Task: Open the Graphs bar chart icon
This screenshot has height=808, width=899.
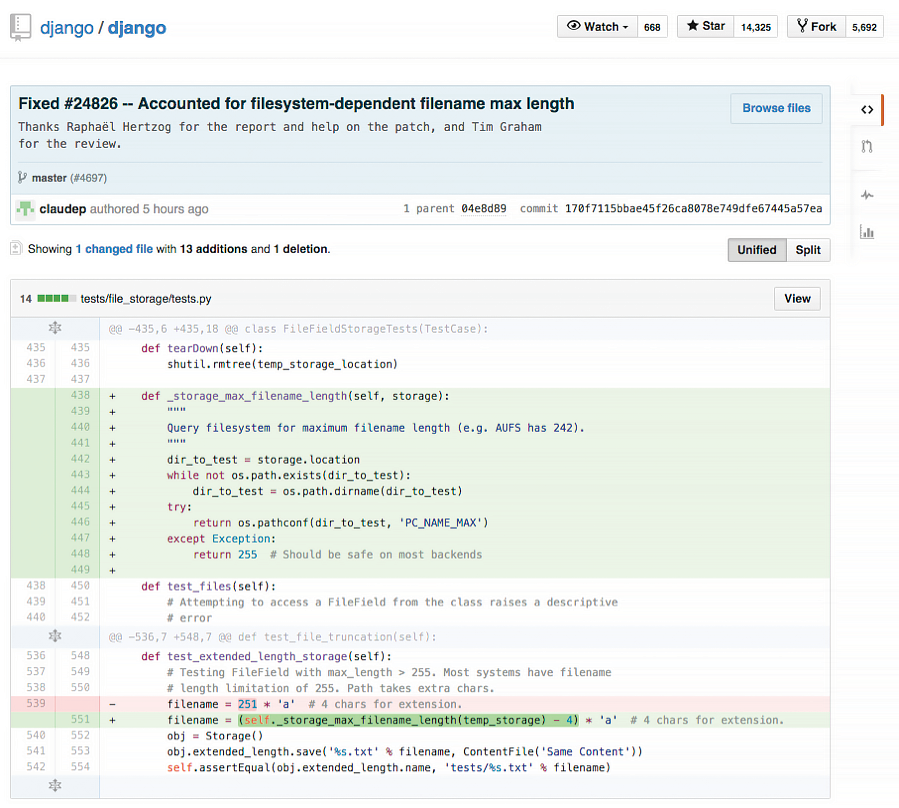Action: coord(866,233)
